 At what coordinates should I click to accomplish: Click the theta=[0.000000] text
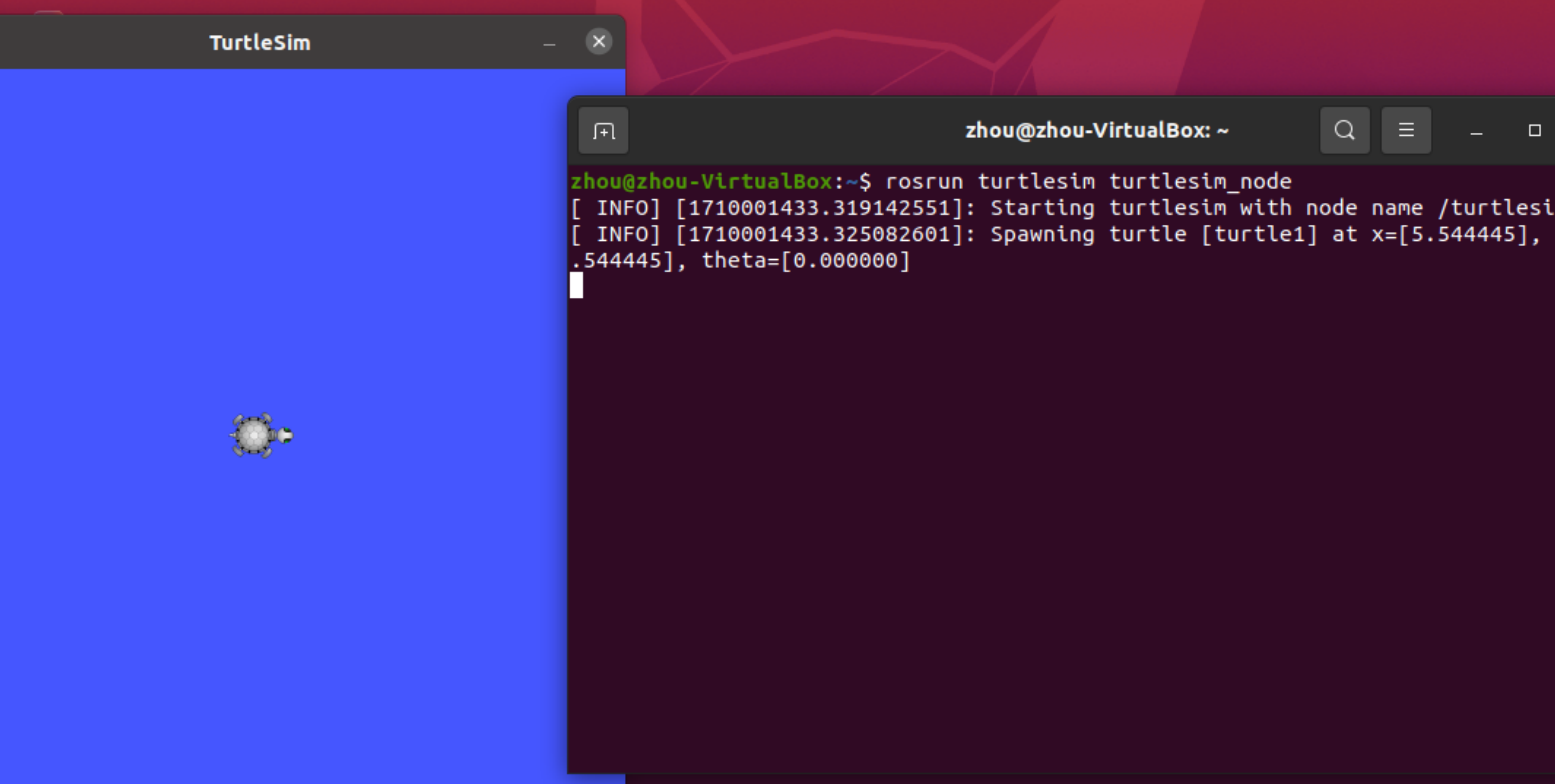[x=806, y=261]
